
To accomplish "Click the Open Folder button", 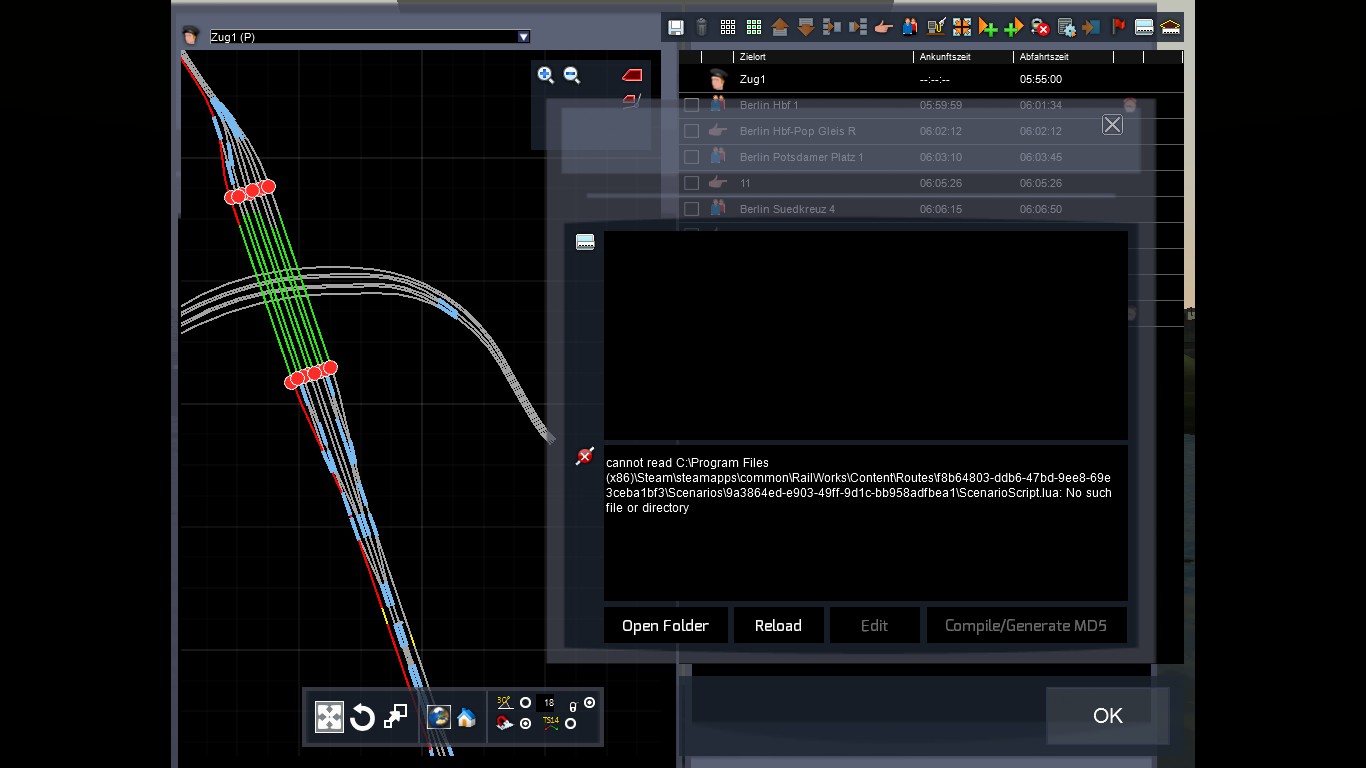I will (665, 626).
